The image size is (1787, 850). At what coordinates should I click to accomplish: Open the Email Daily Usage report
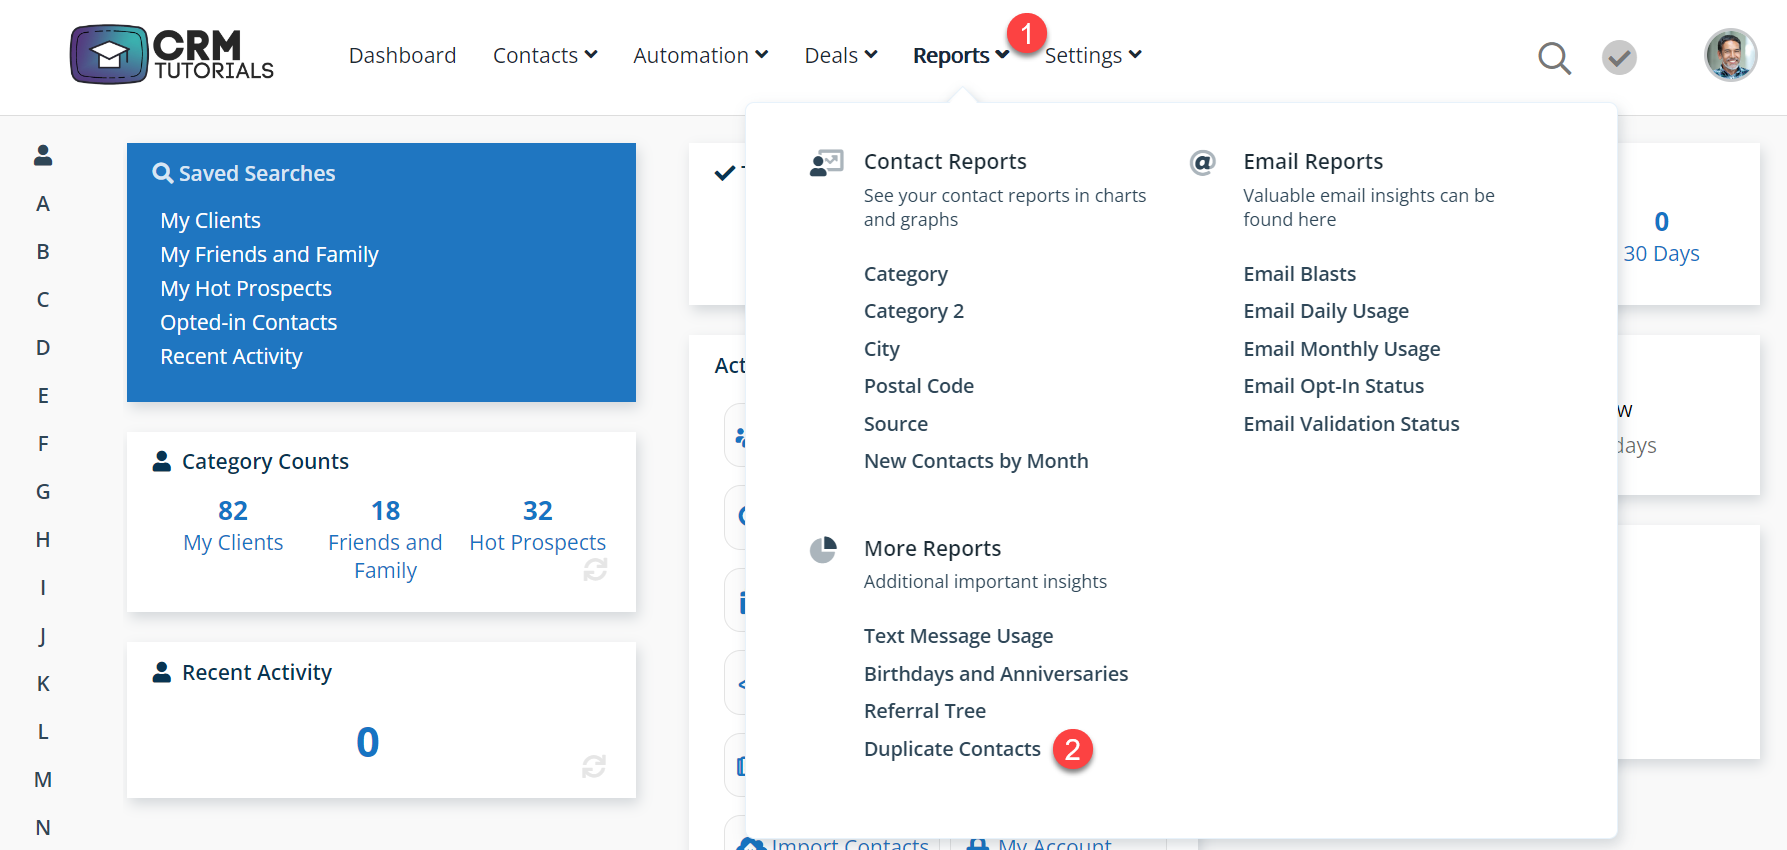1326,311
